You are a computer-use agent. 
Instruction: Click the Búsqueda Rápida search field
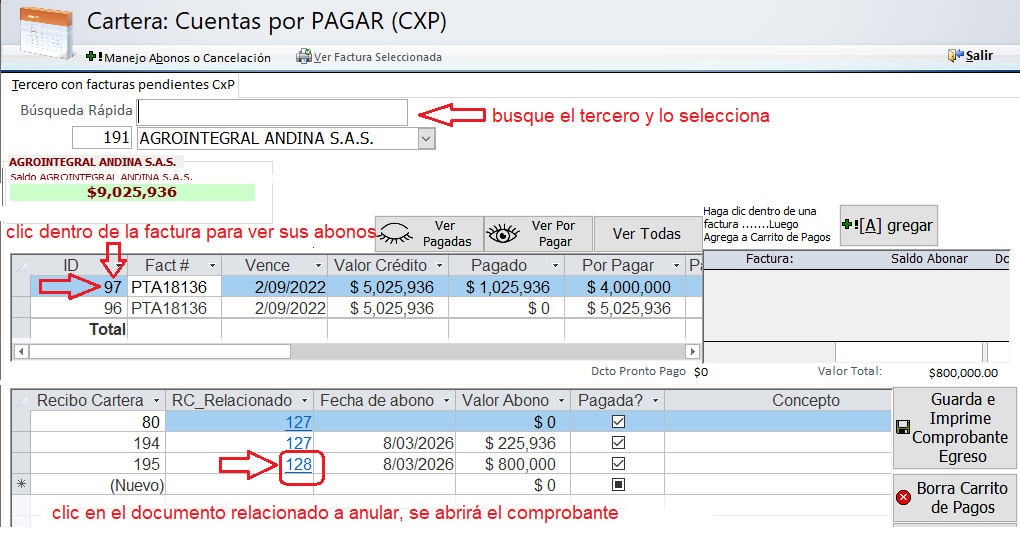click(272, 112)
